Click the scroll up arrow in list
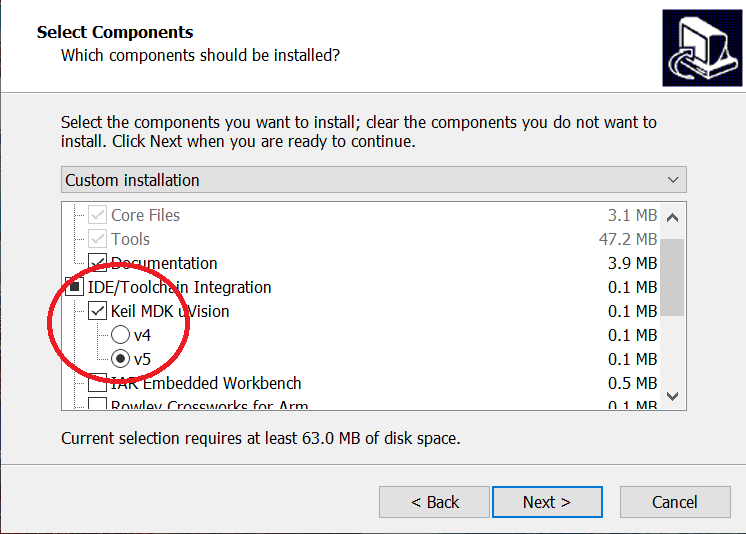746x534 pixels. (672, 218)
